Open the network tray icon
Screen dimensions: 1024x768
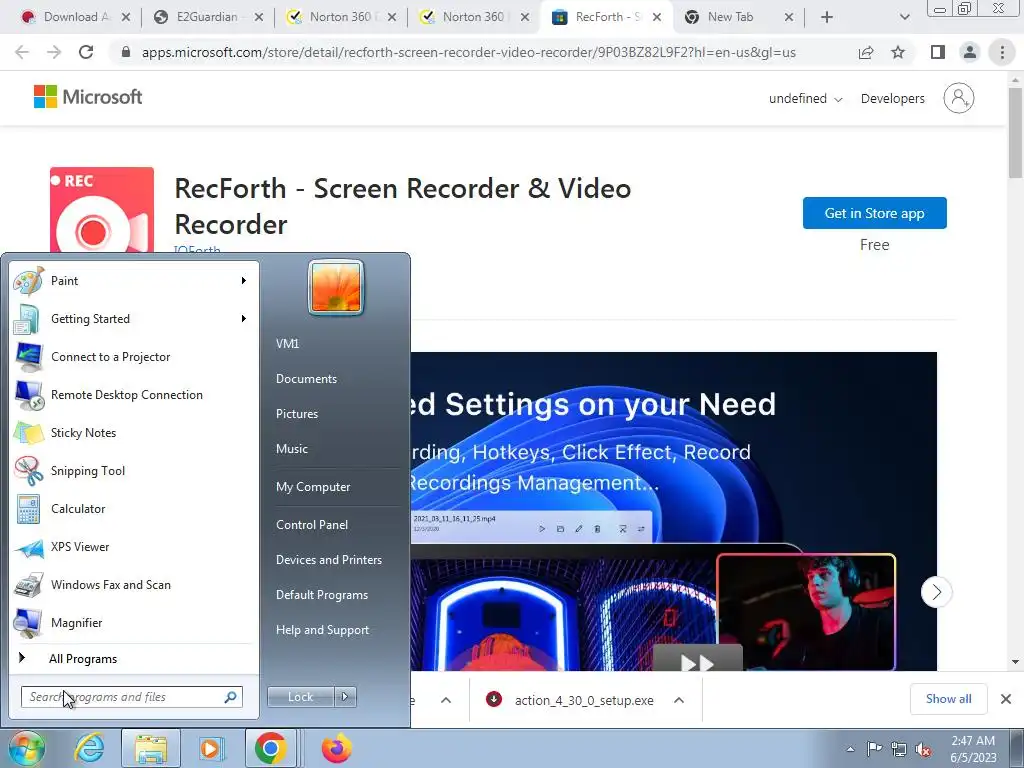899,749
